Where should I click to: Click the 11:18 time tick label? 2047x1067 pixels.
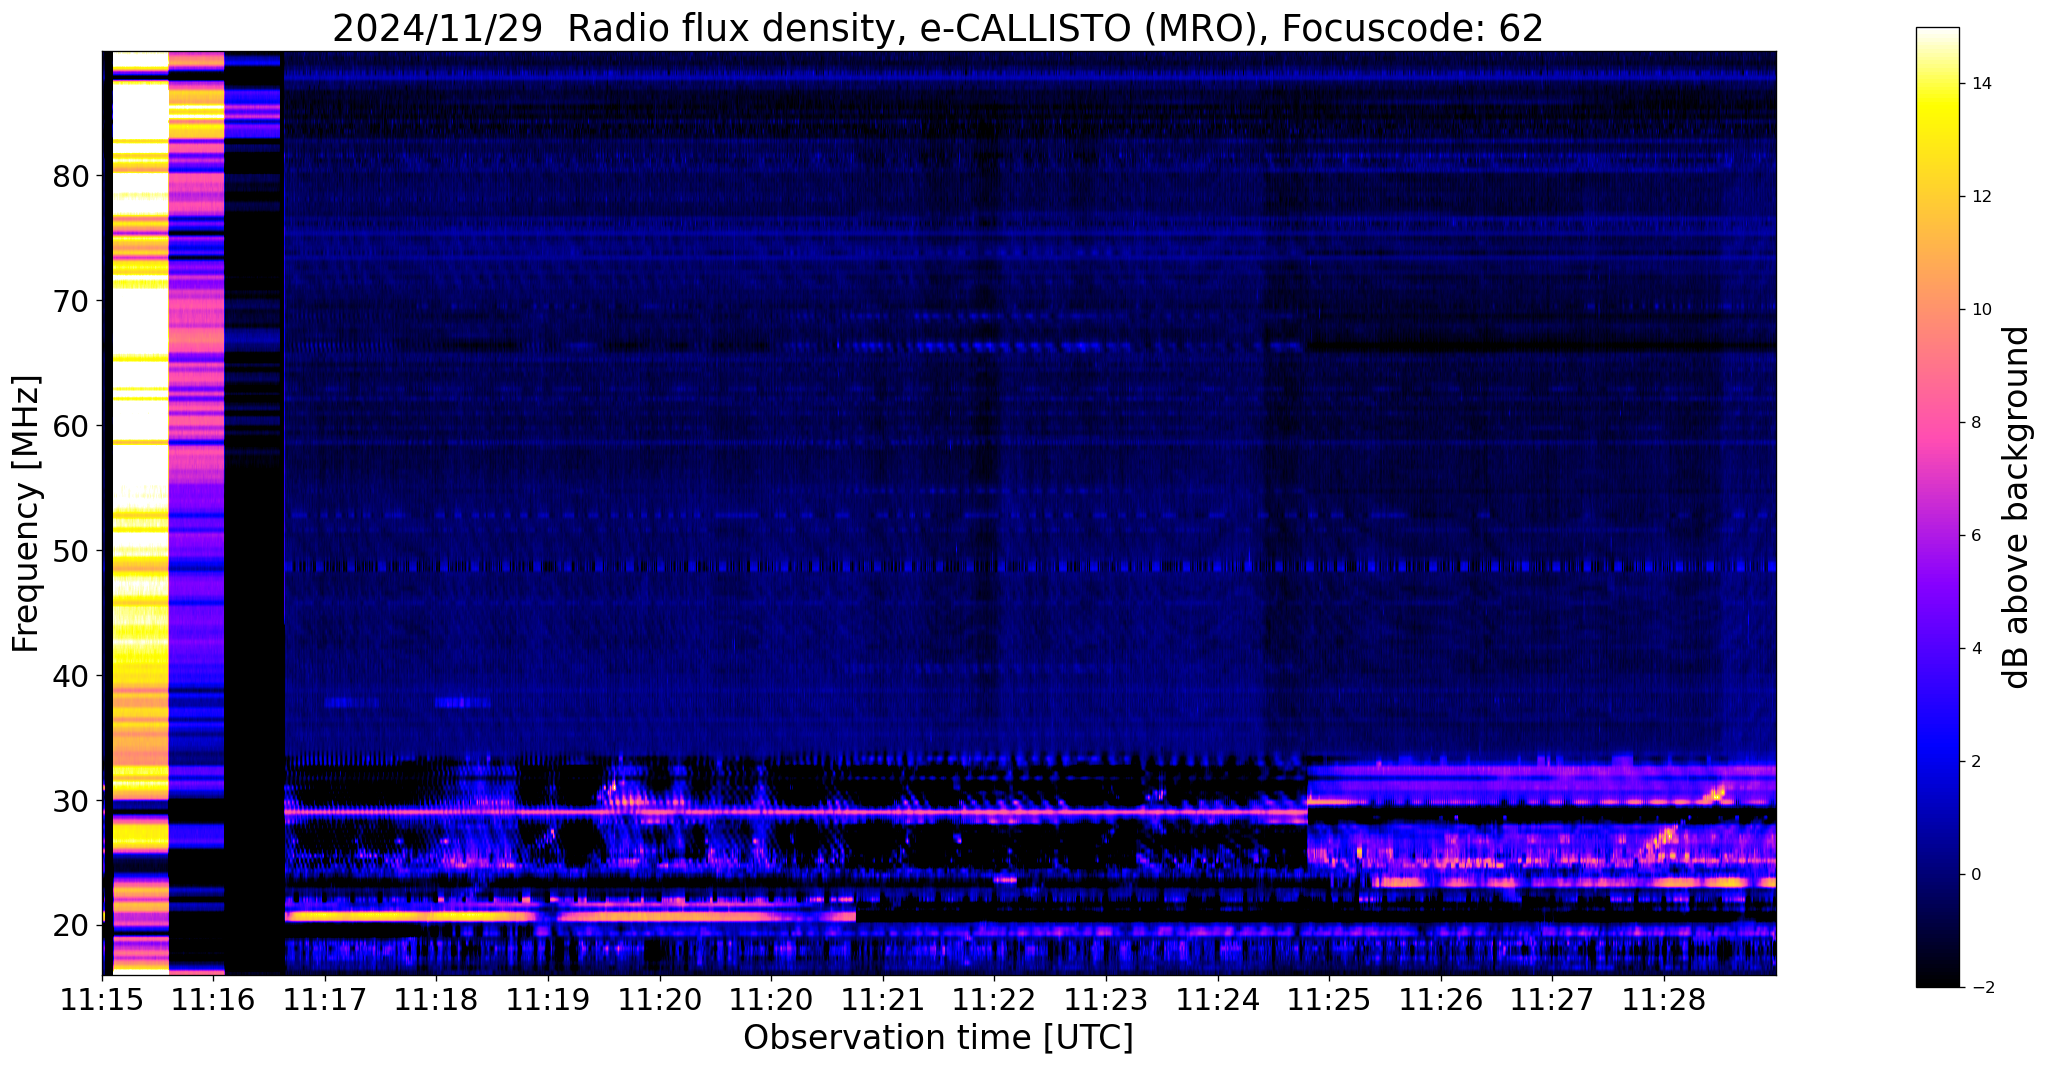click(x=436, y=999)
